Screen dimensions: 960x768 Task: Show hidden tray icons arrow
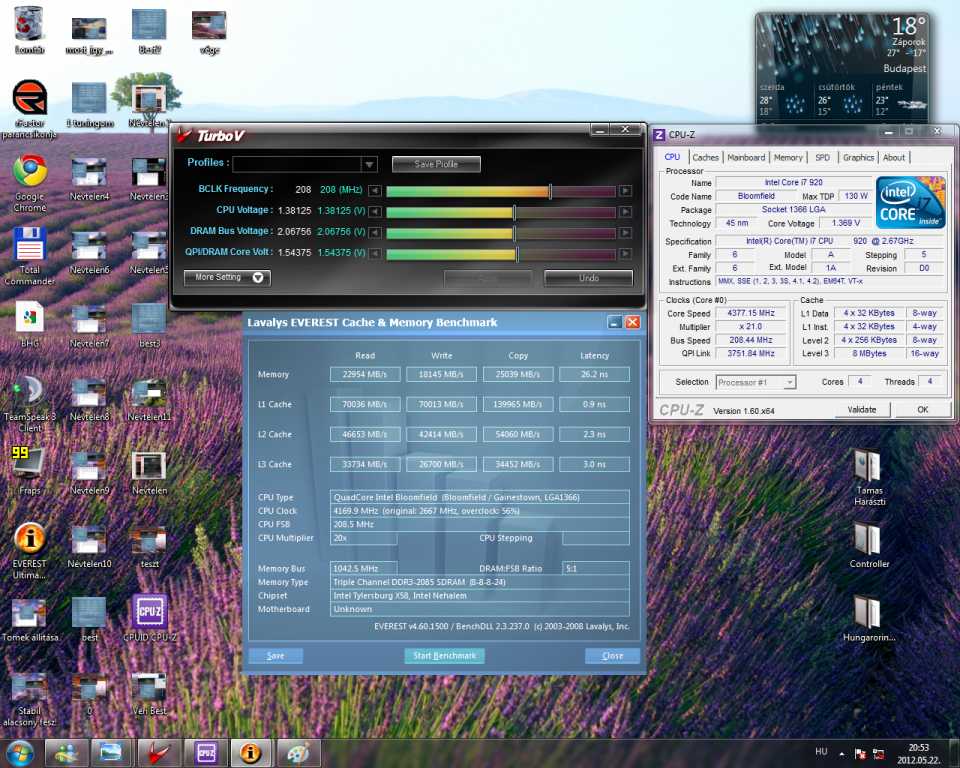click(842, 754)
